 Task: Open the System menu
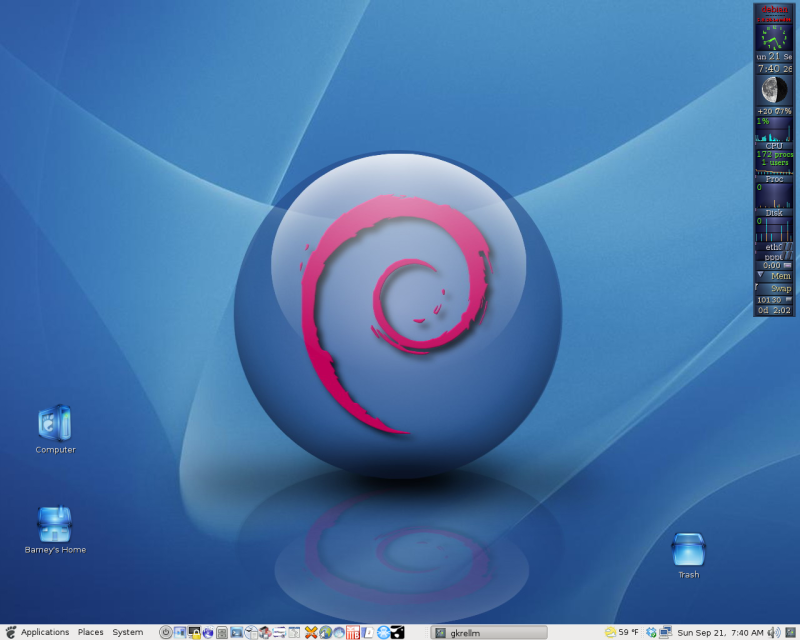tap(128, 632)
